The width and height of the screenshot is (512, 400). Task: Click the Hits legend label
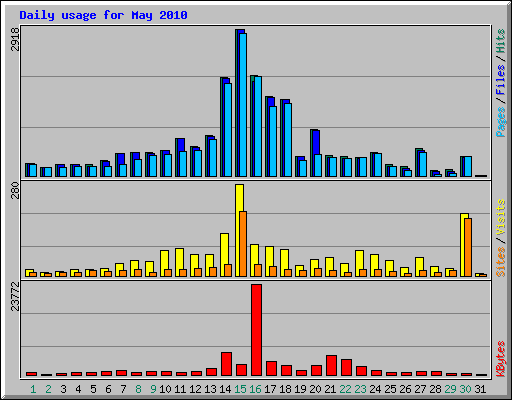(501, 41)
